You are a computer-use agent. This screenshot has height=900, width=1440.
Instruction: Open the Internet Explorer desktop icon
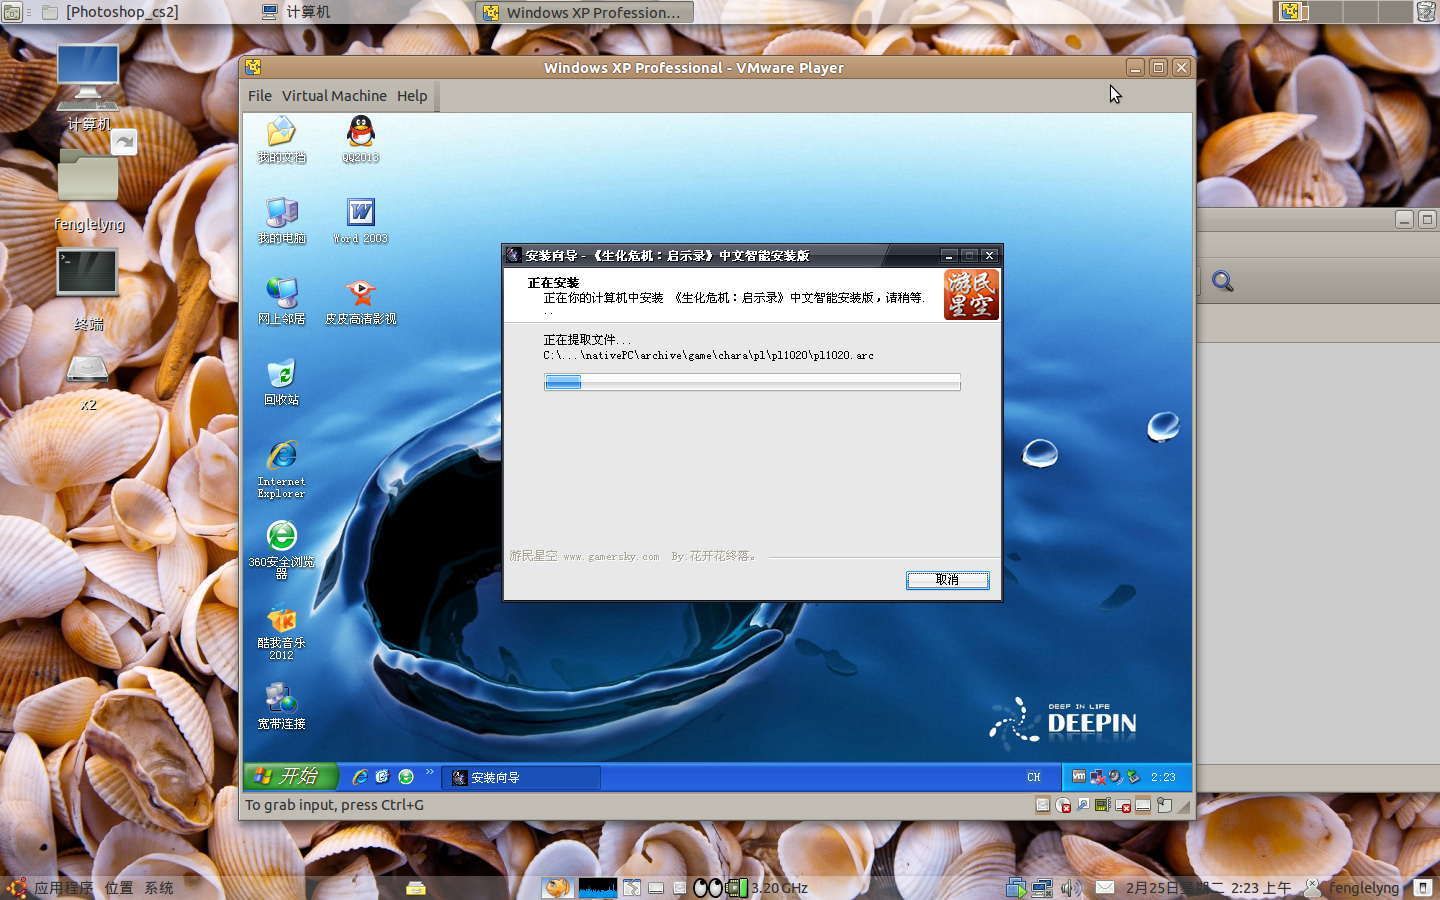[x=282, y=468]
